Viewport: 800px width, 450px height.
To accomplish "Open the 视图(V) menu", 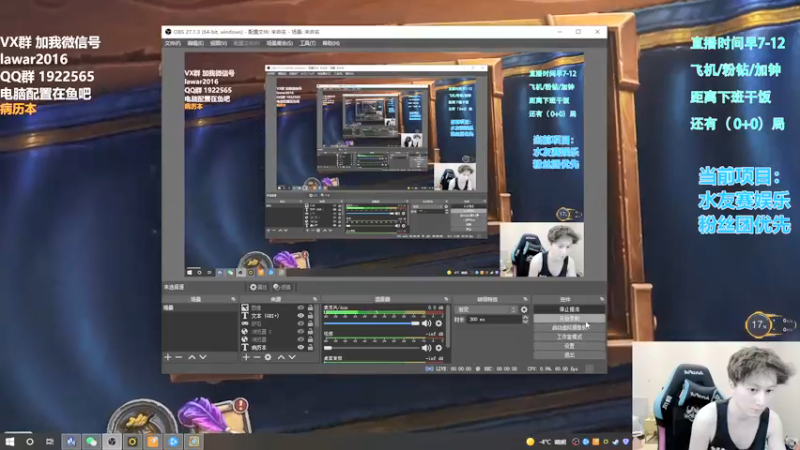I will (x=218, y=43).
